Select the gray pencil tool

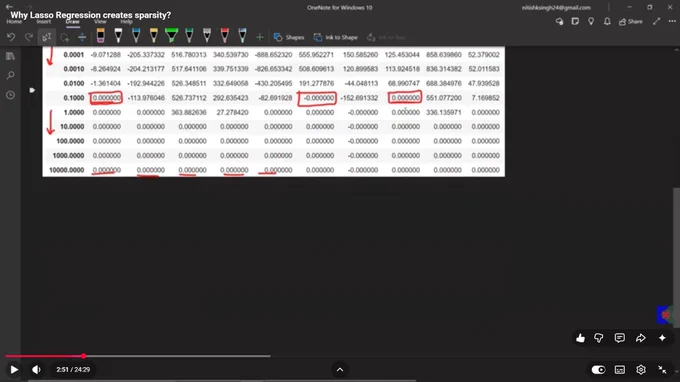[x=207, y=36]
